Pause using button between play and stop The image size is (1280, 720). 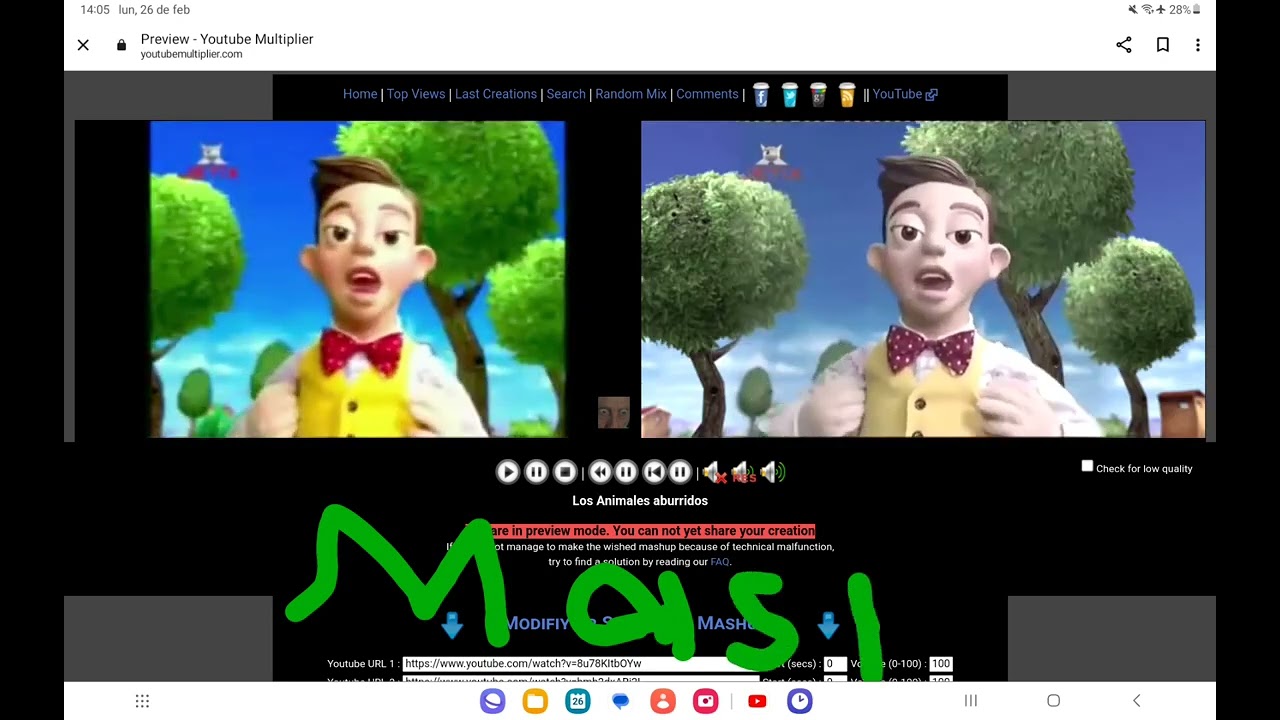[x=536, y=472]
